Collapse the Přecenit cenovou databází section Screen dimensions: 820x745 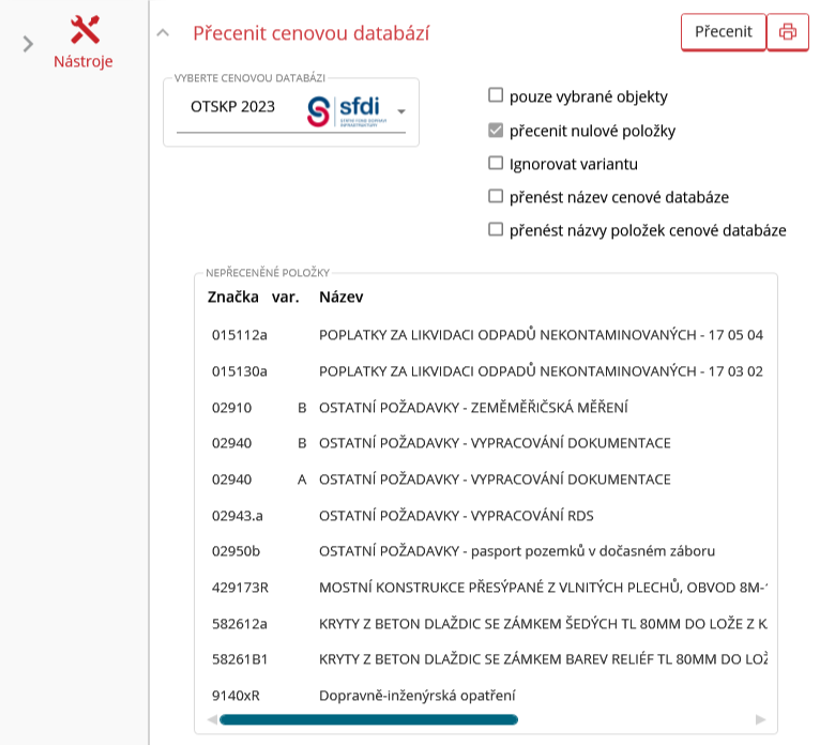[x=163, y=33]
